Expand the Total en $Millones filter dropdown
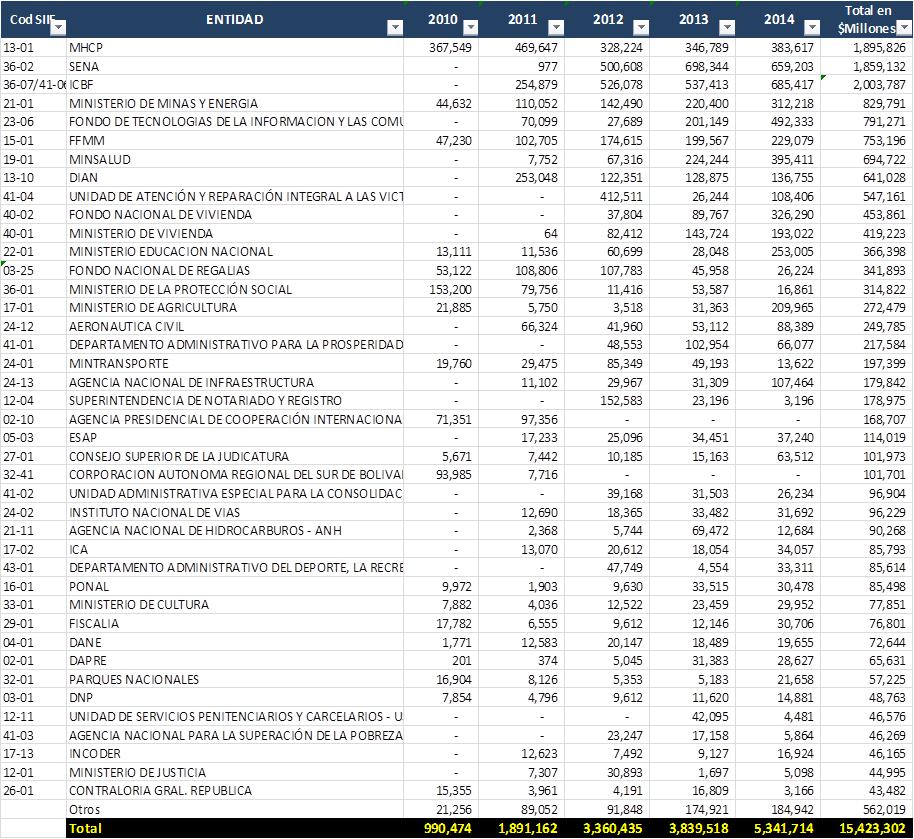This screenshot has width=914, height=839. pyautogui.click(x=902, y=28)
